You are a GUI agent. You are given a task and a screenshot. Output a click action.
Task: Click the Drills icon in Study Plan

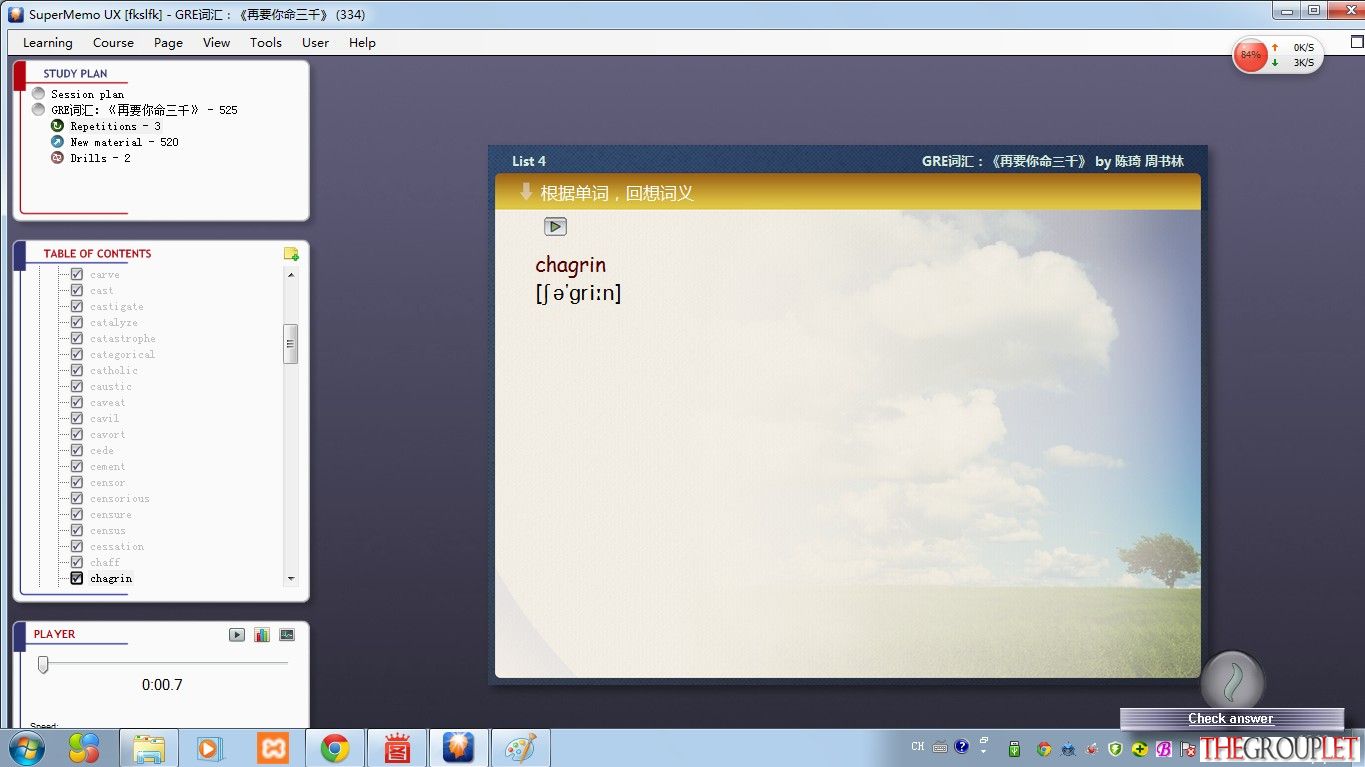click(58, 158)
